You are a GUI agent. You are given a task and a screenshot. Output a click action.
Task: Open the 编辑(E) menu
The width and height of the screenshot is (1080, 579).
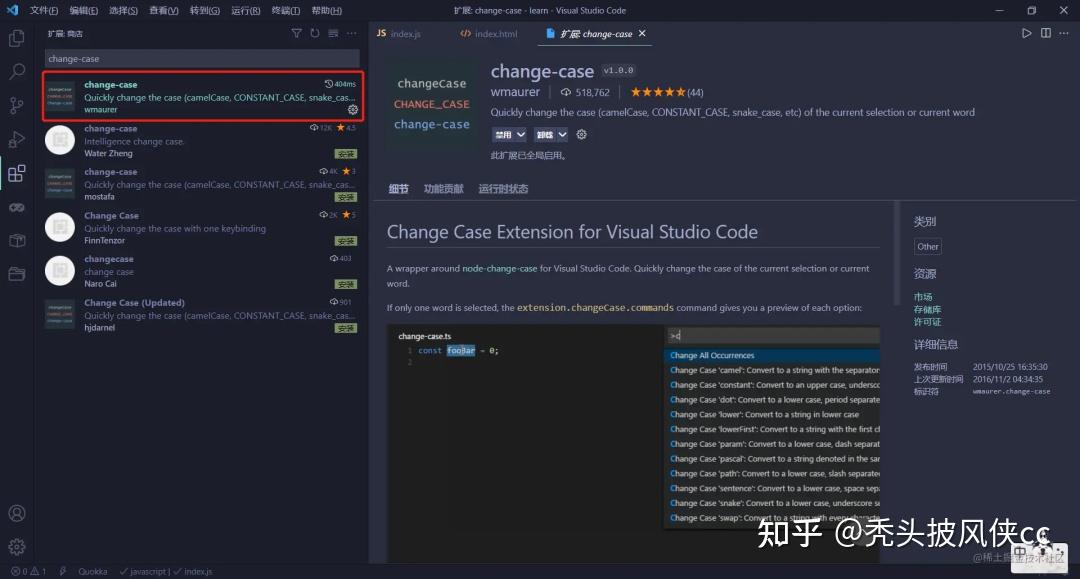83,10
